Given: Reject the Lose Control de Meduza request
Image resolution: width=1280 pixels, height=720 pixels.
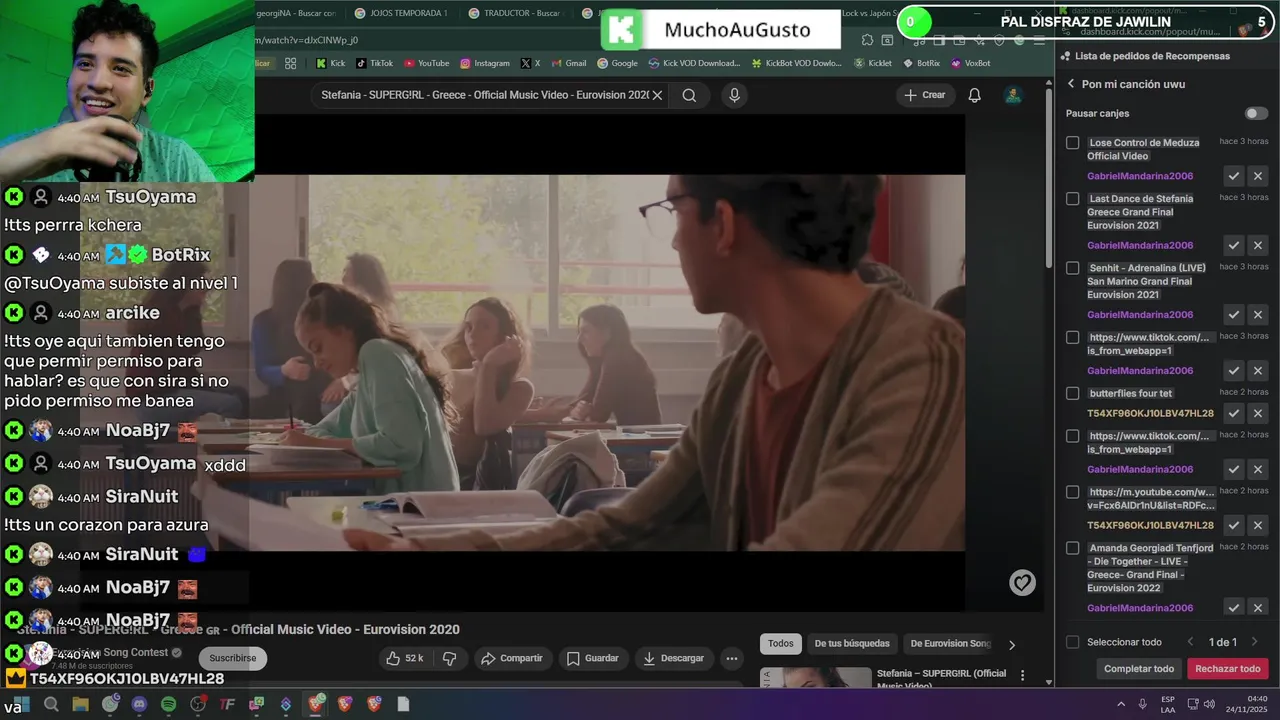Looking at the screenshot, I should [1258, 176].
